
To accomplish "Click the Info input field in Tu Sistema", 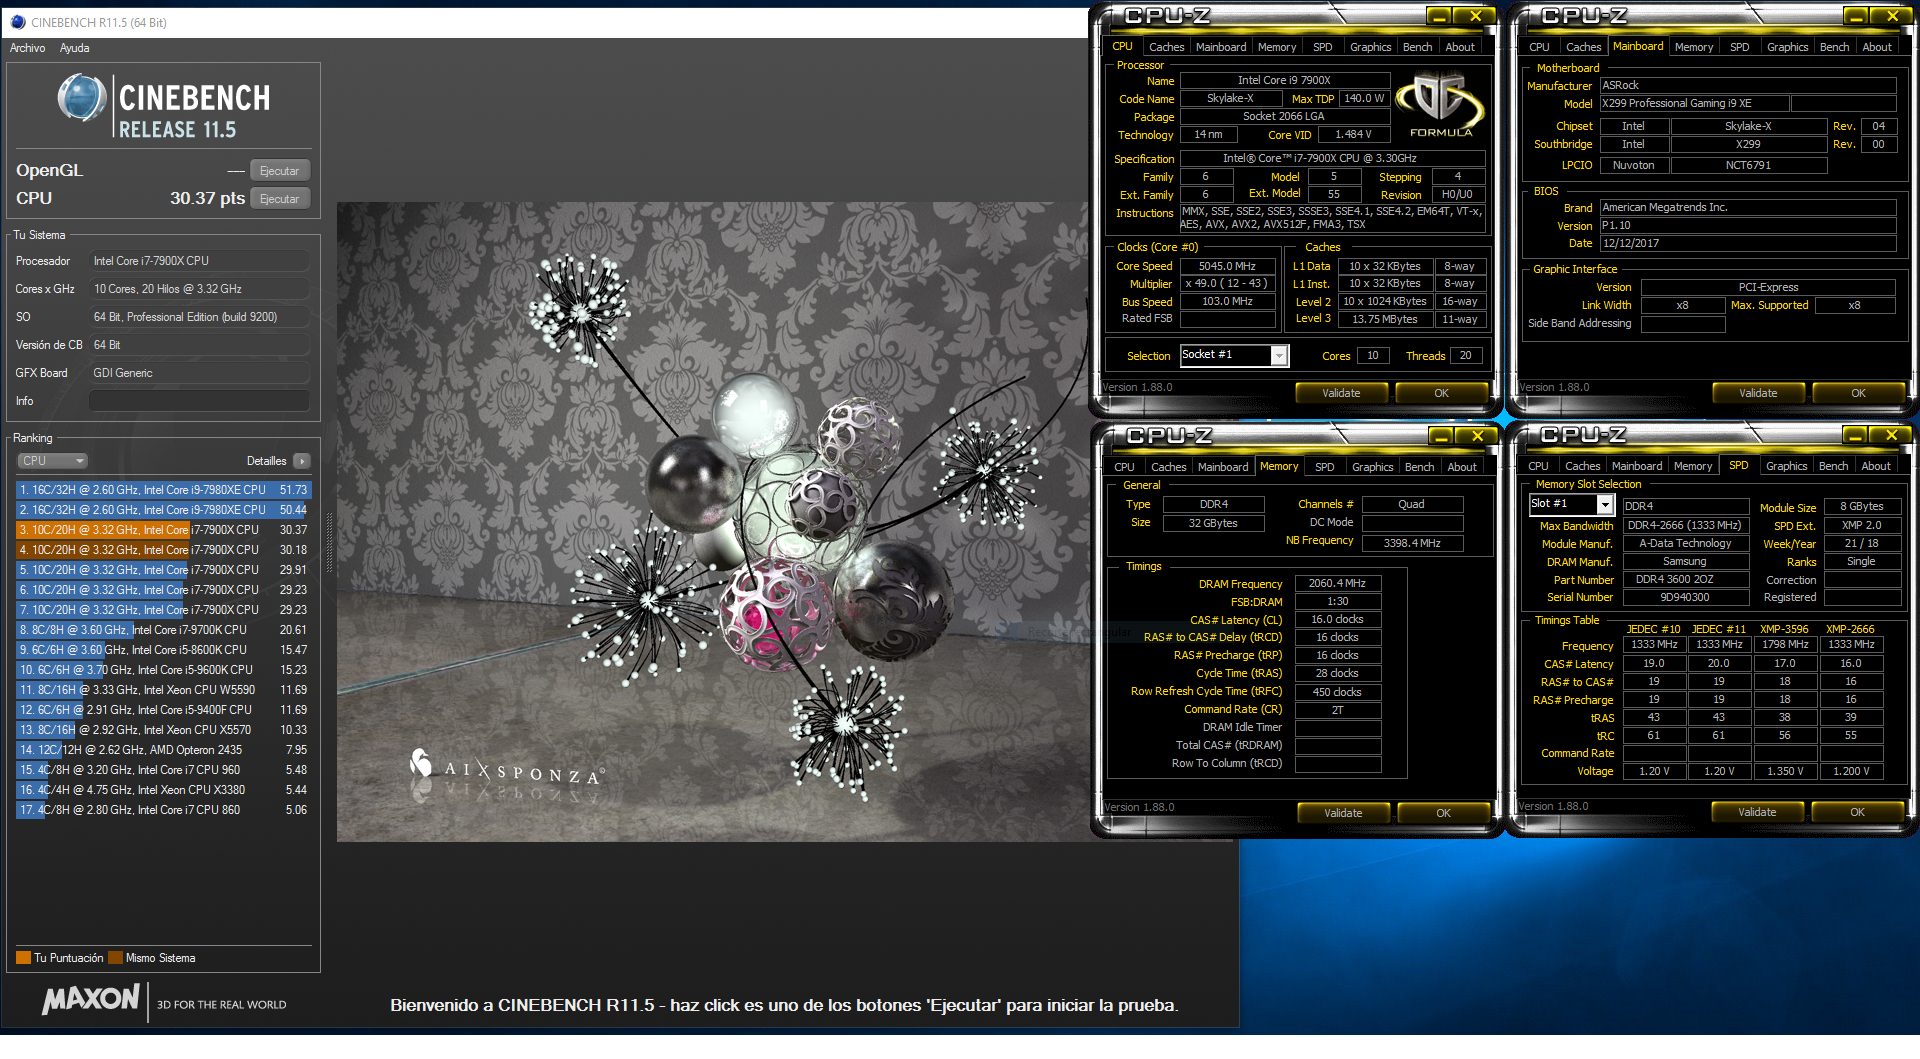I will (198, 401).
